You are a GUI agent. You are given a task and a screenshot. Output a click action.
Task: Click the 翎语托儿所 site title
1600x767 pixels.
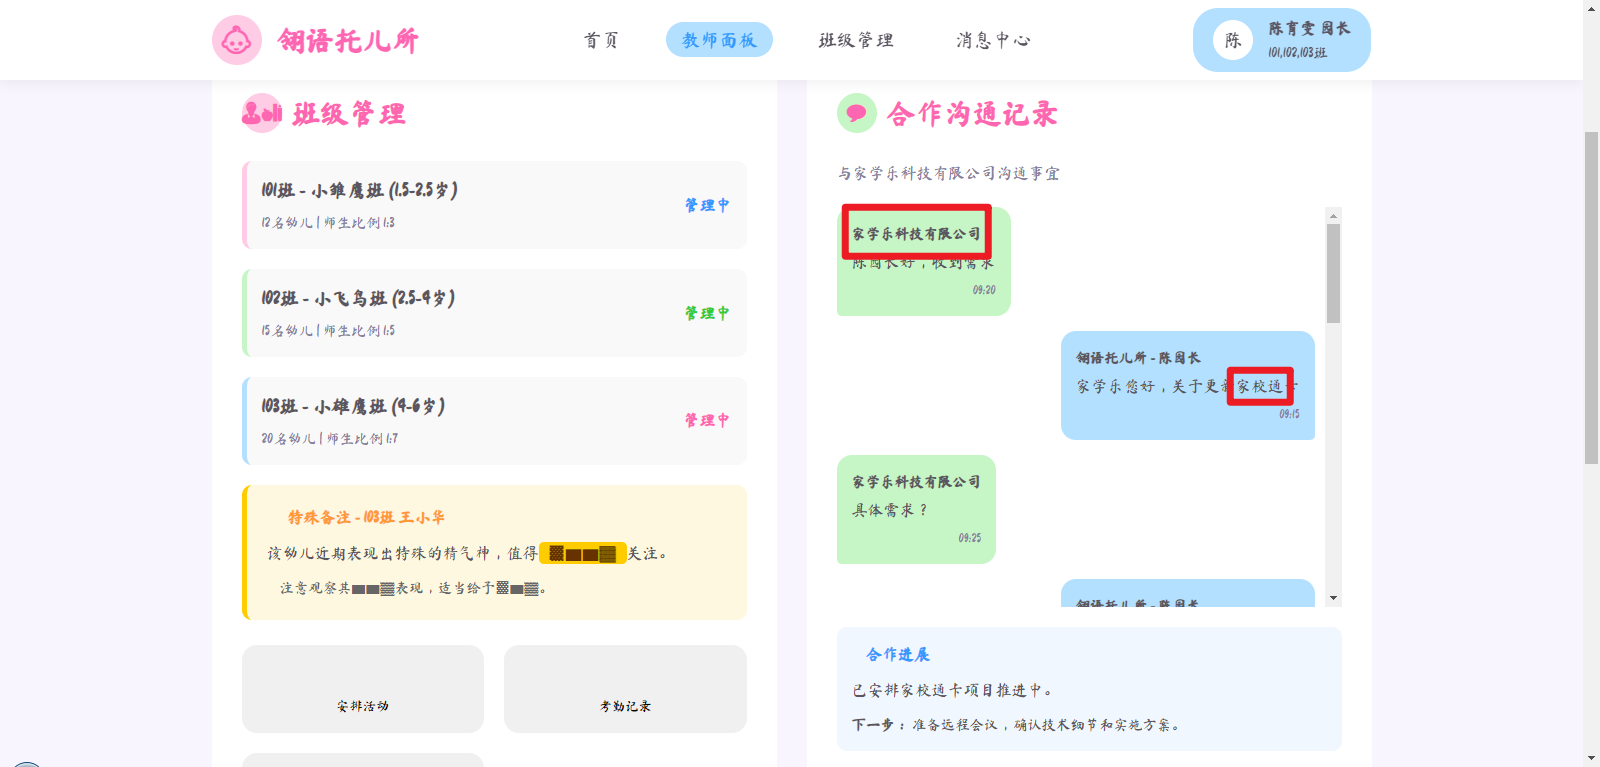point(348,41)
